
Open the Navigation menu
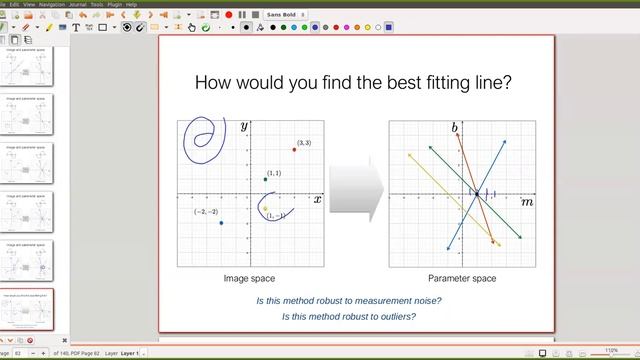(x=52, y=4)
